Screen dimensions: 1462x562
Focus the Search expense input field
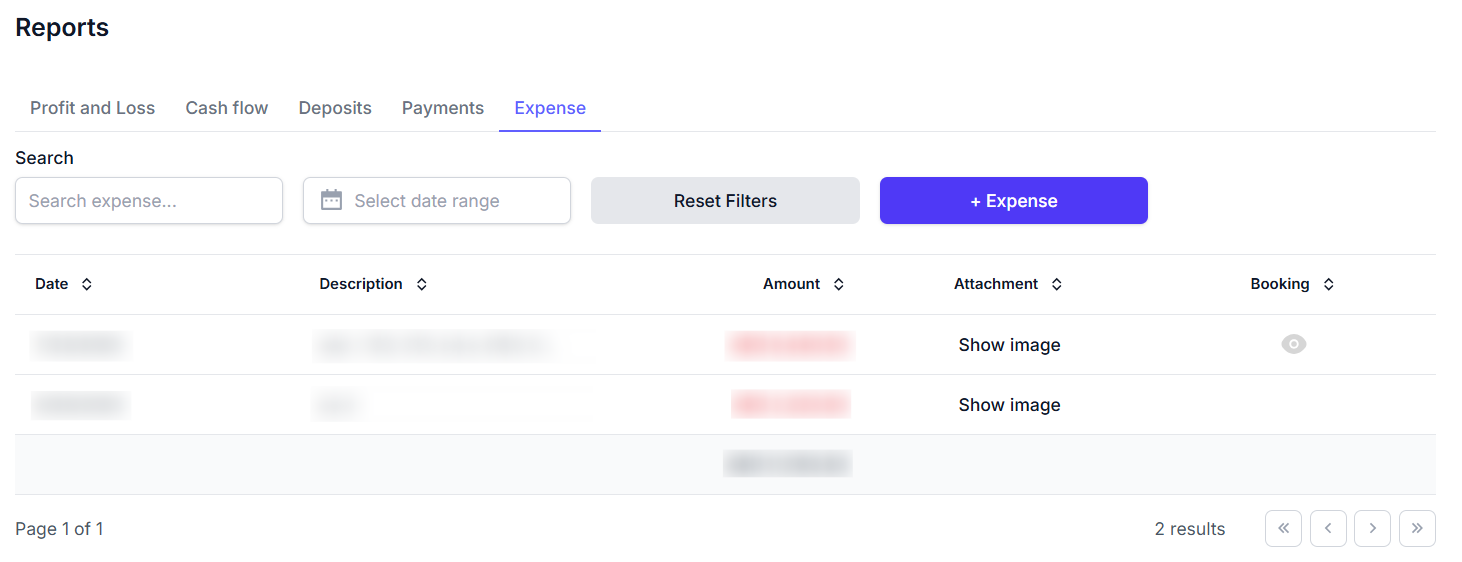click(149, 201)
